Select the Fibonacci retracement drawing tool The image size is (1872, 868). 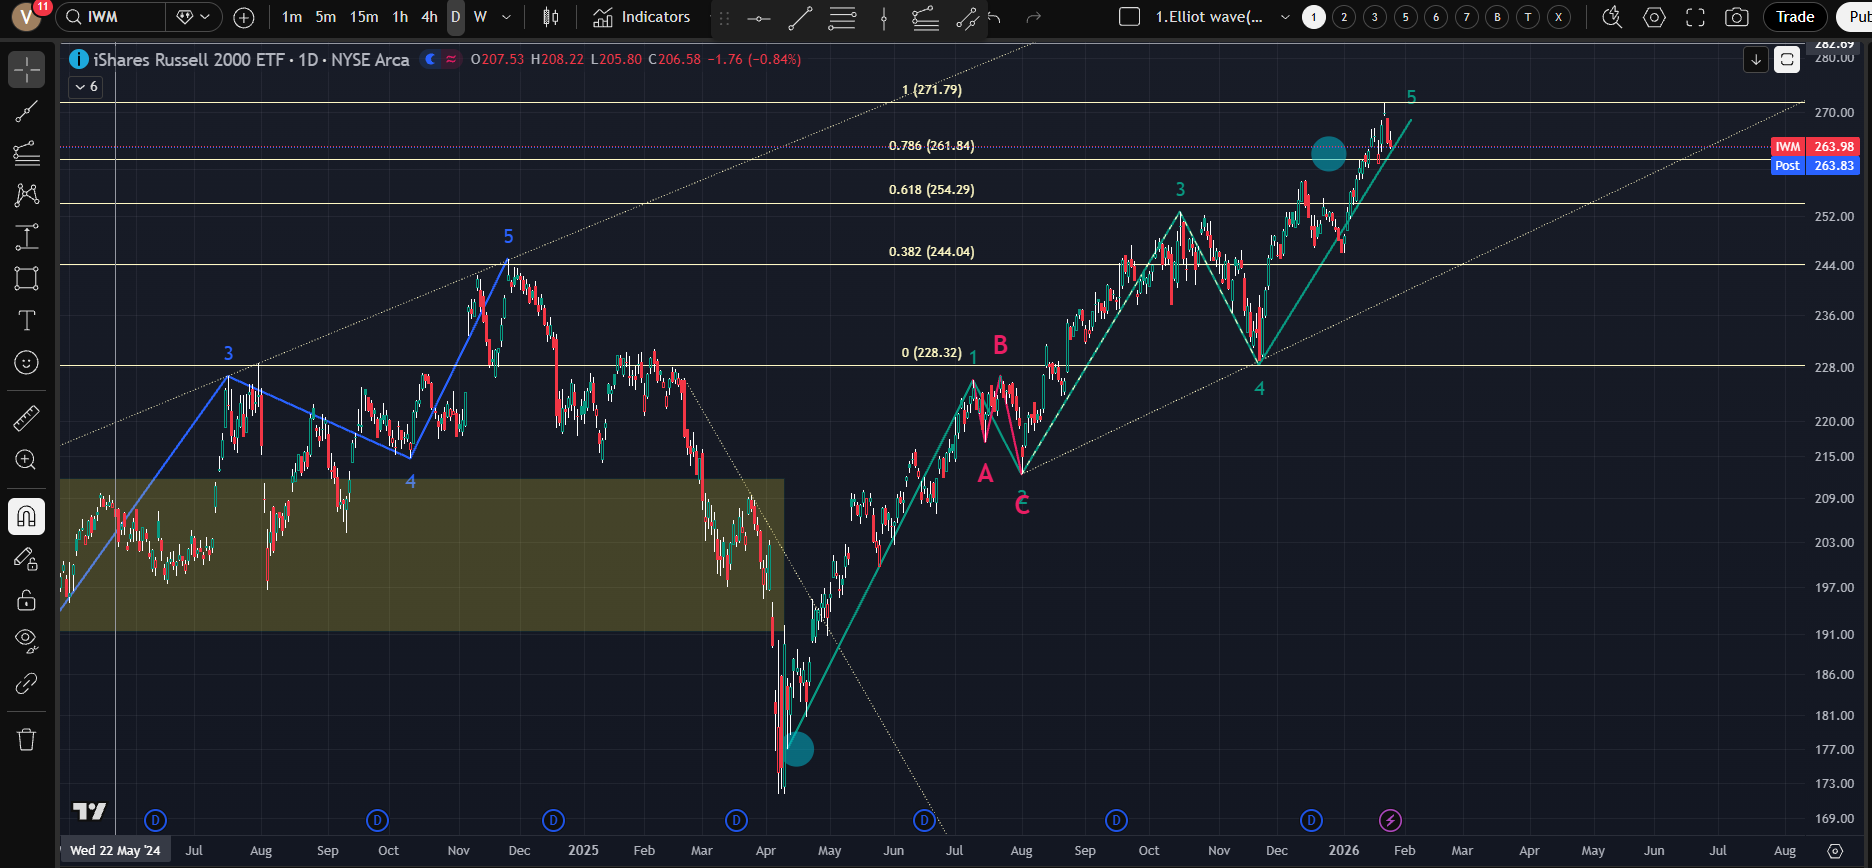pos(27,152)
